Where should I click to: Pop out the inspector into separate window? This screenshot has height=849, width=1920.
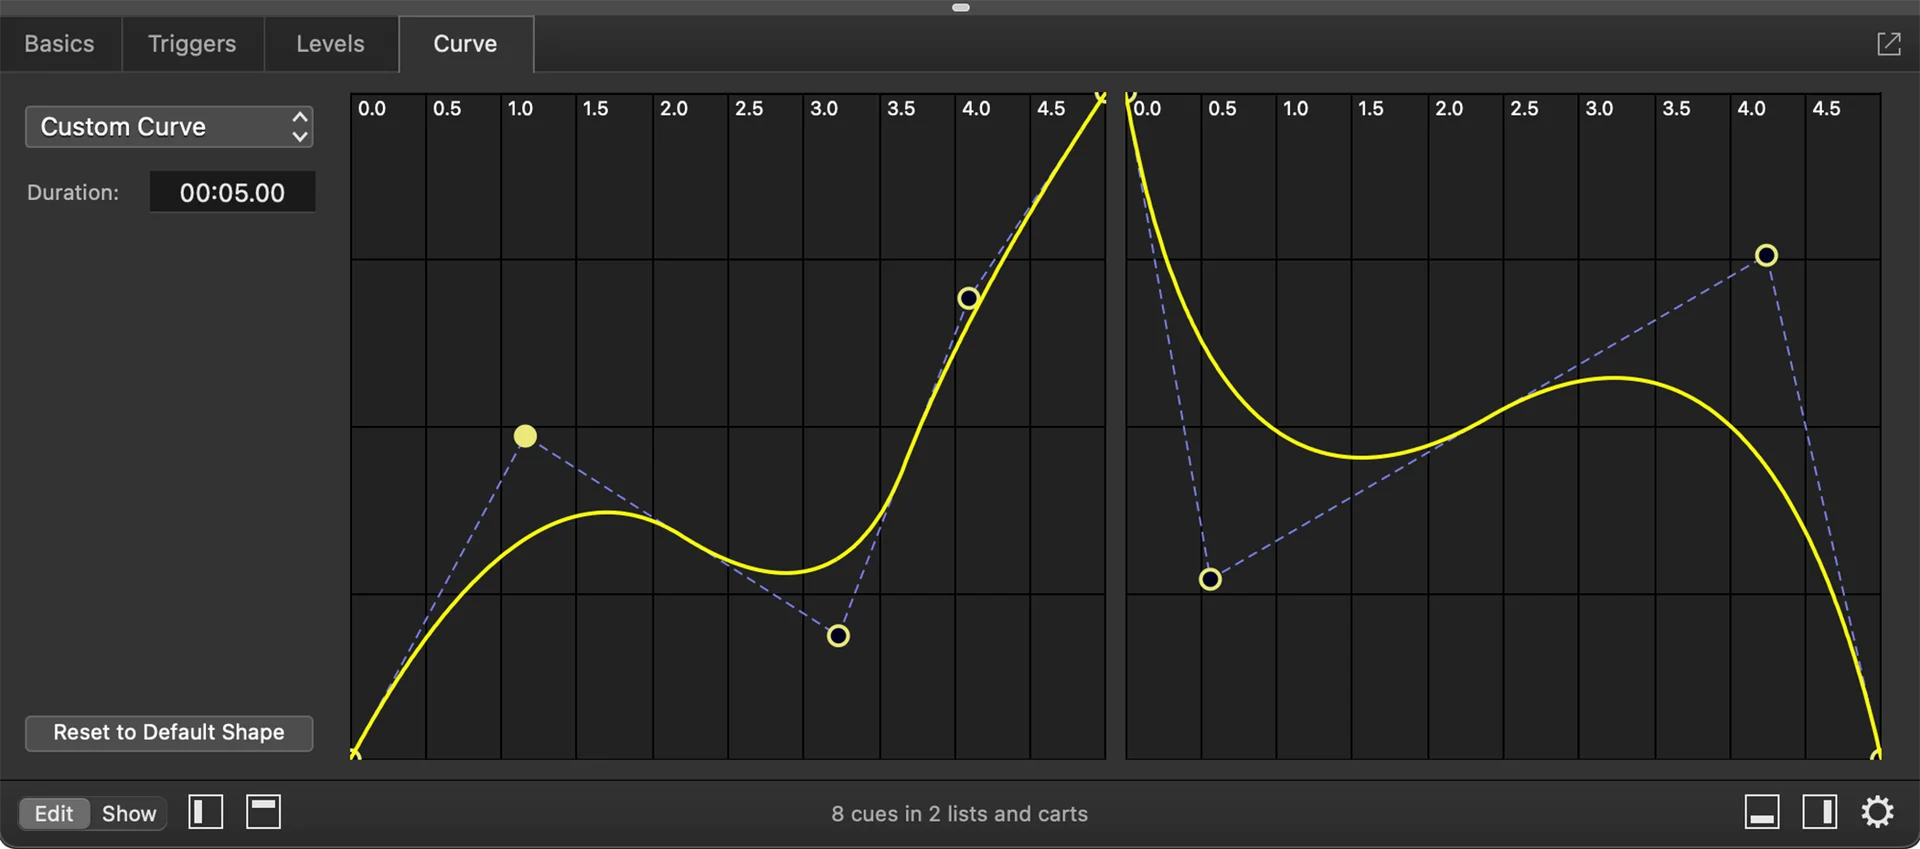pos(1888,44)
